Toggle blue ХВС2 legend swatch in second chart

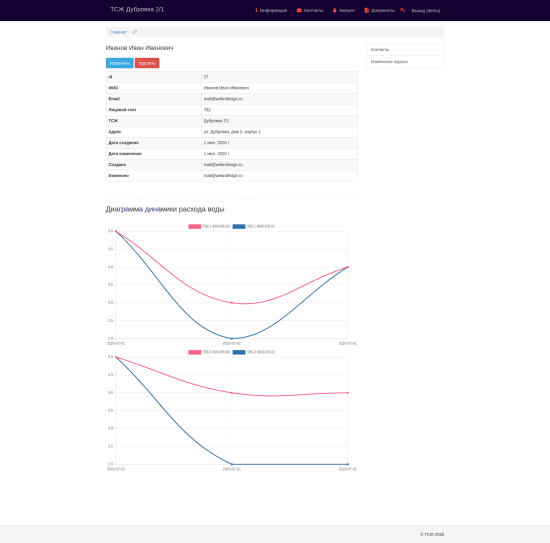239,352
